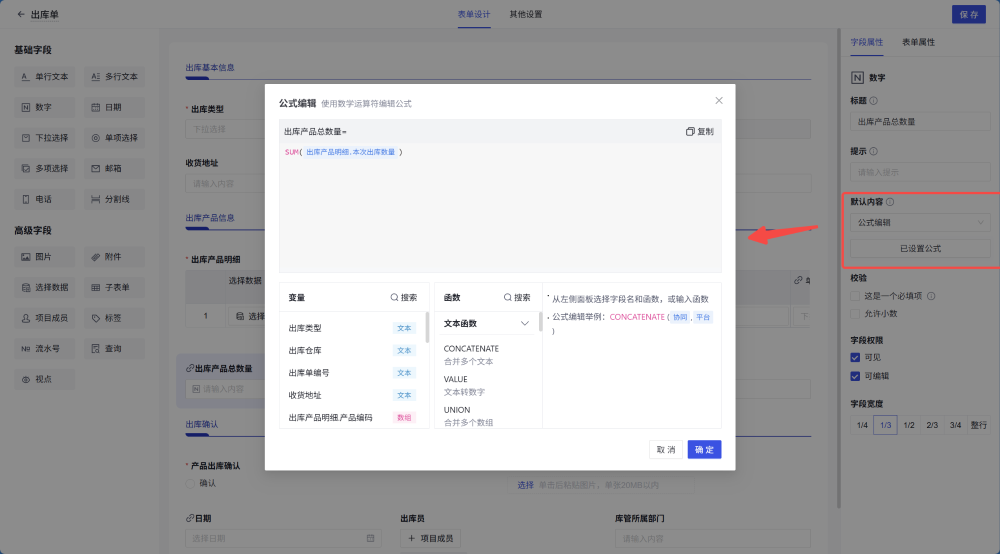This screenshot has height=554, width=1000.
Task: Click the 取消 button
Action: pyautogui.click(x=665, y=450)
